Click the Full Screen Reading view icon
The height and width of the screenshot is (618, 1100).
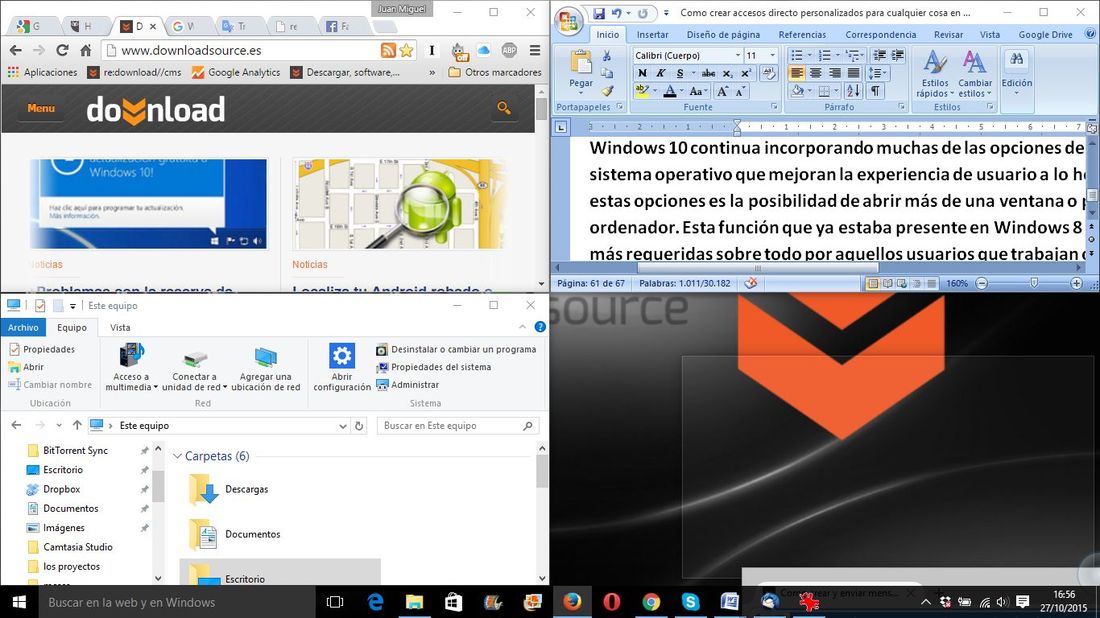pos(887,283)
